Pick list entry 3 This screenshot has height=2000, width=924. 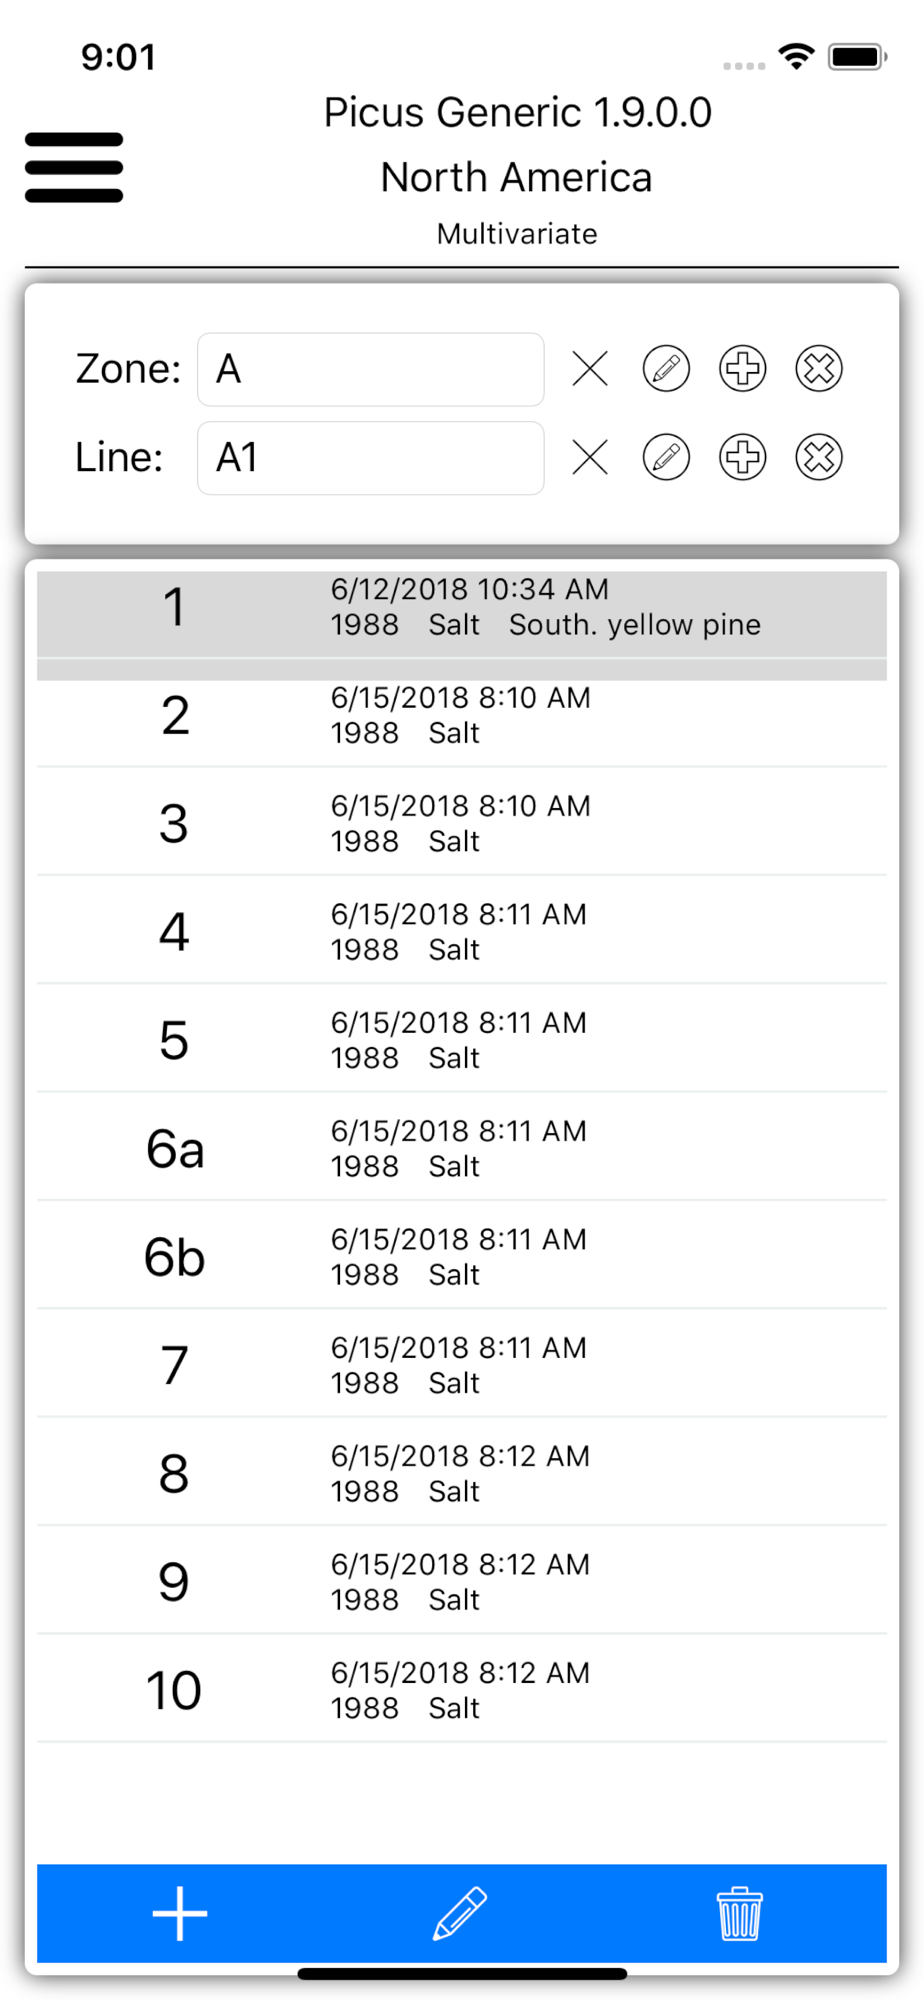(461, 823)
